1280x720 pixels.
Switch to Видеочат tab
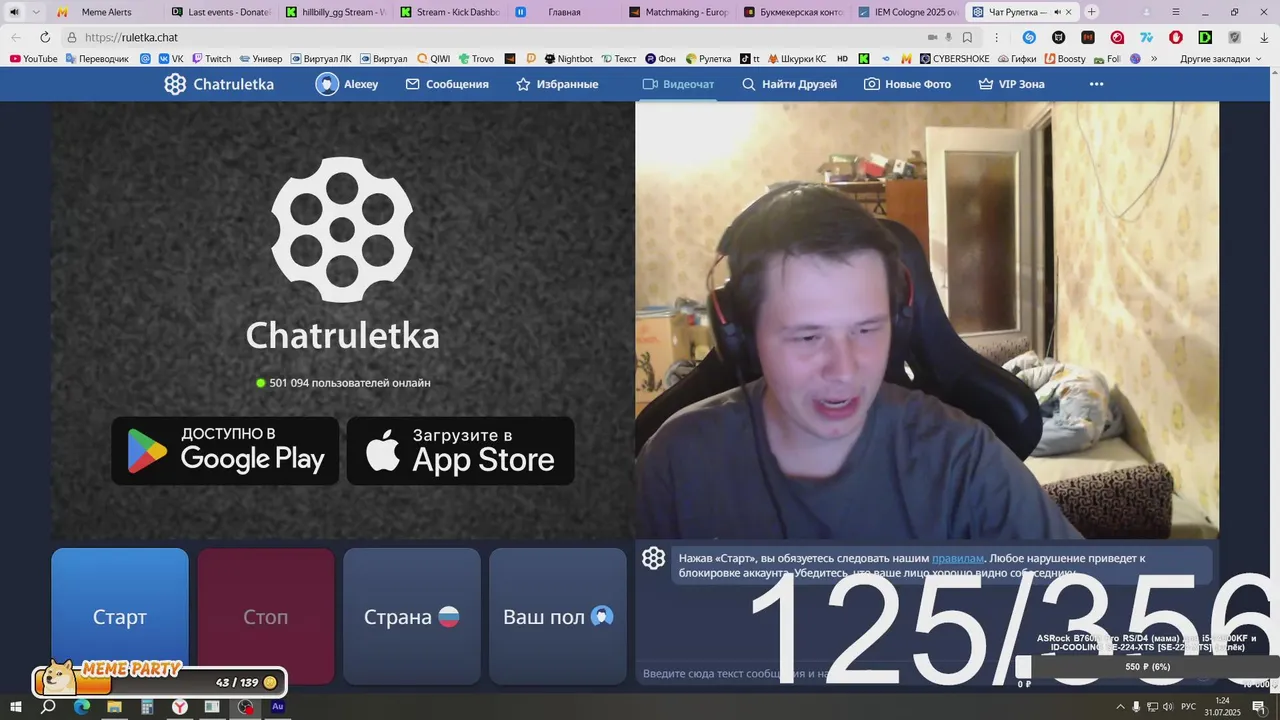[678, 84]
